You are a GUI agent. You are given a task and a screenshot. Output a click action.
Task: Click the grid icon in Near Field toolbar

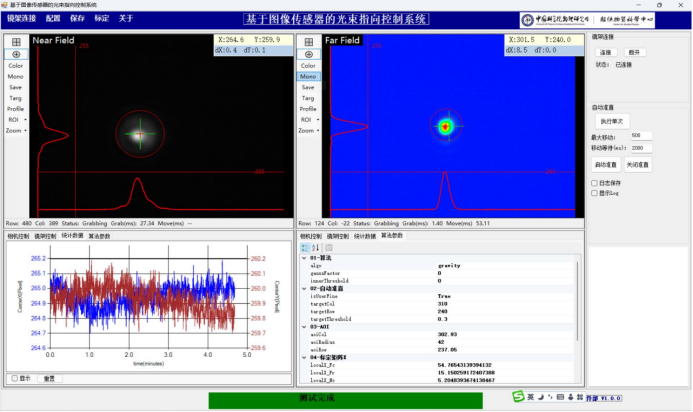16,42
